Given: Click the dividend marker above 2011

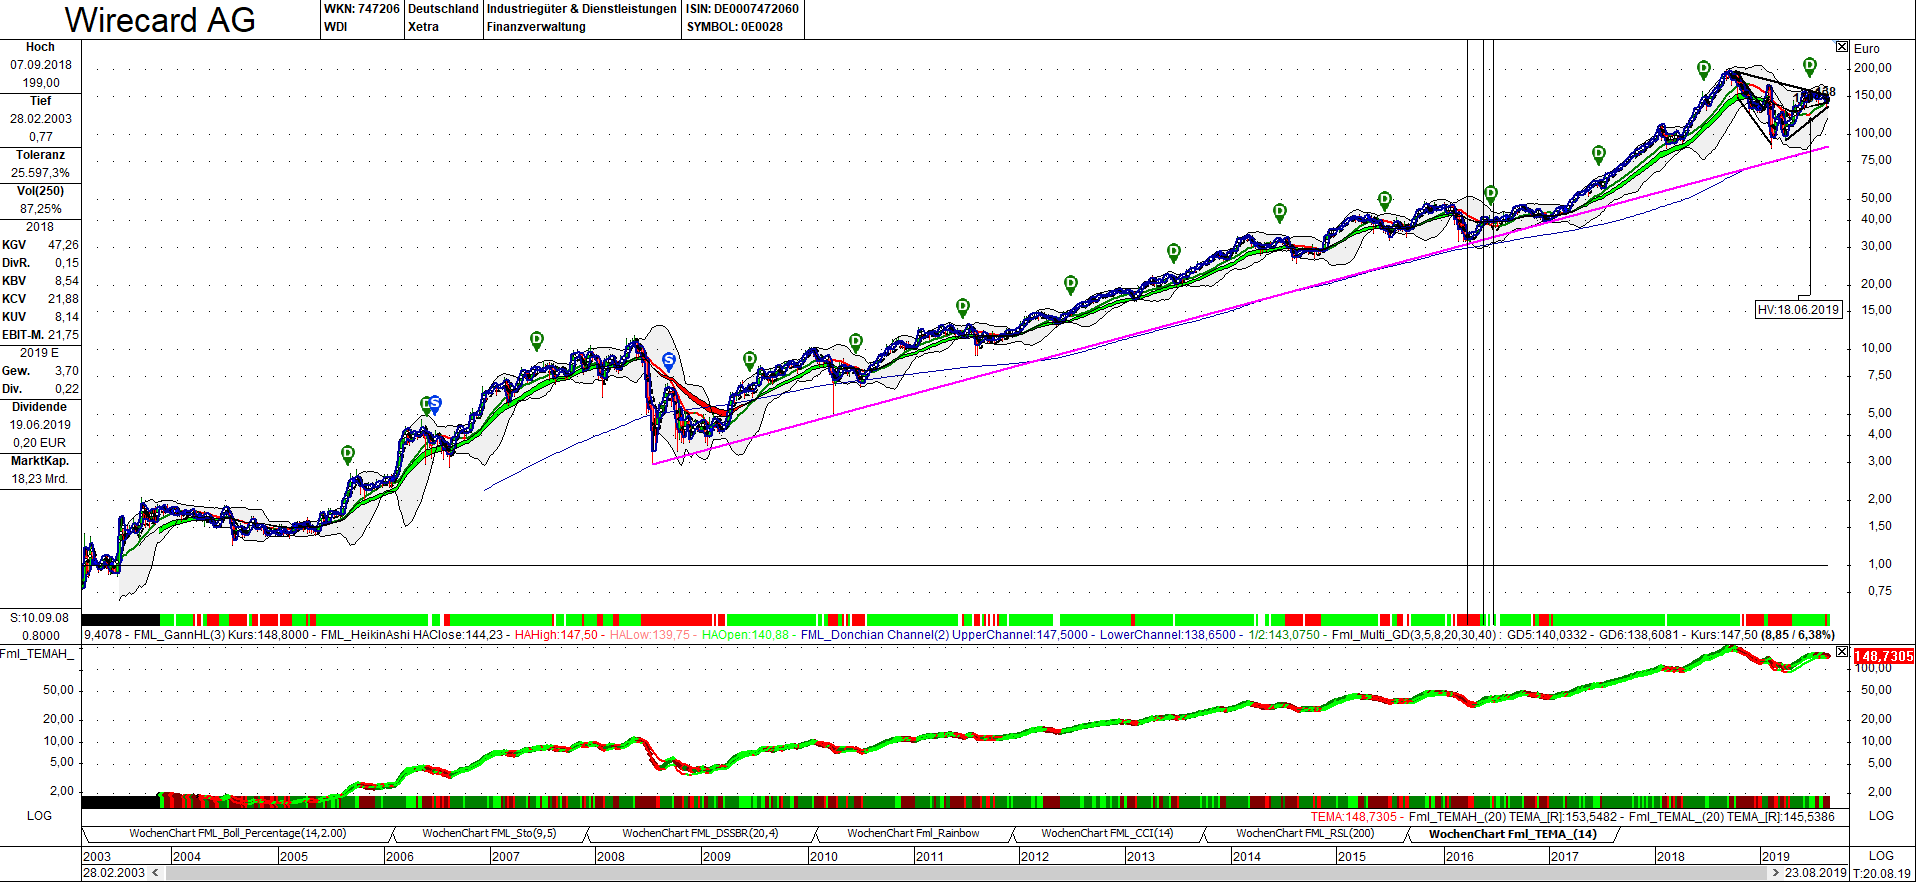Looking at the screenshot, I should 963,307.
